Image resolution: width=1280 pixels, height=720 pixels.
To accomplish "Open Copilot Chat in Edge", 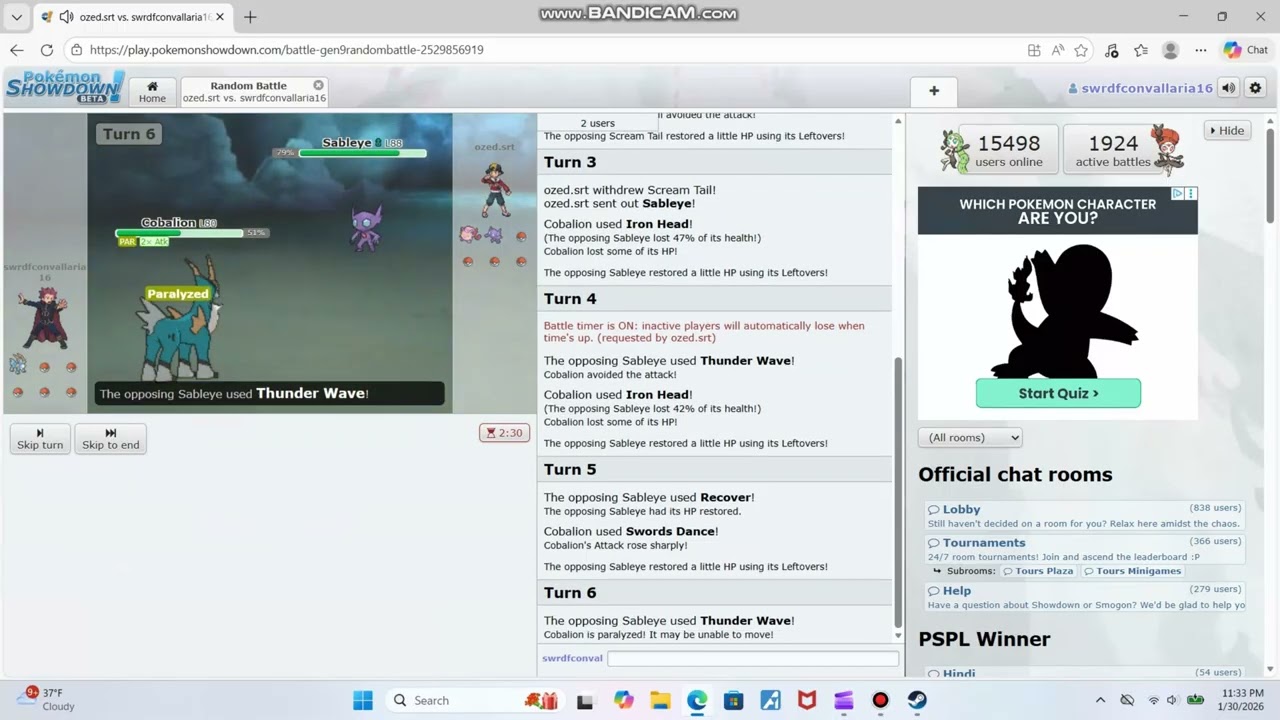I will click(1246, 50).
